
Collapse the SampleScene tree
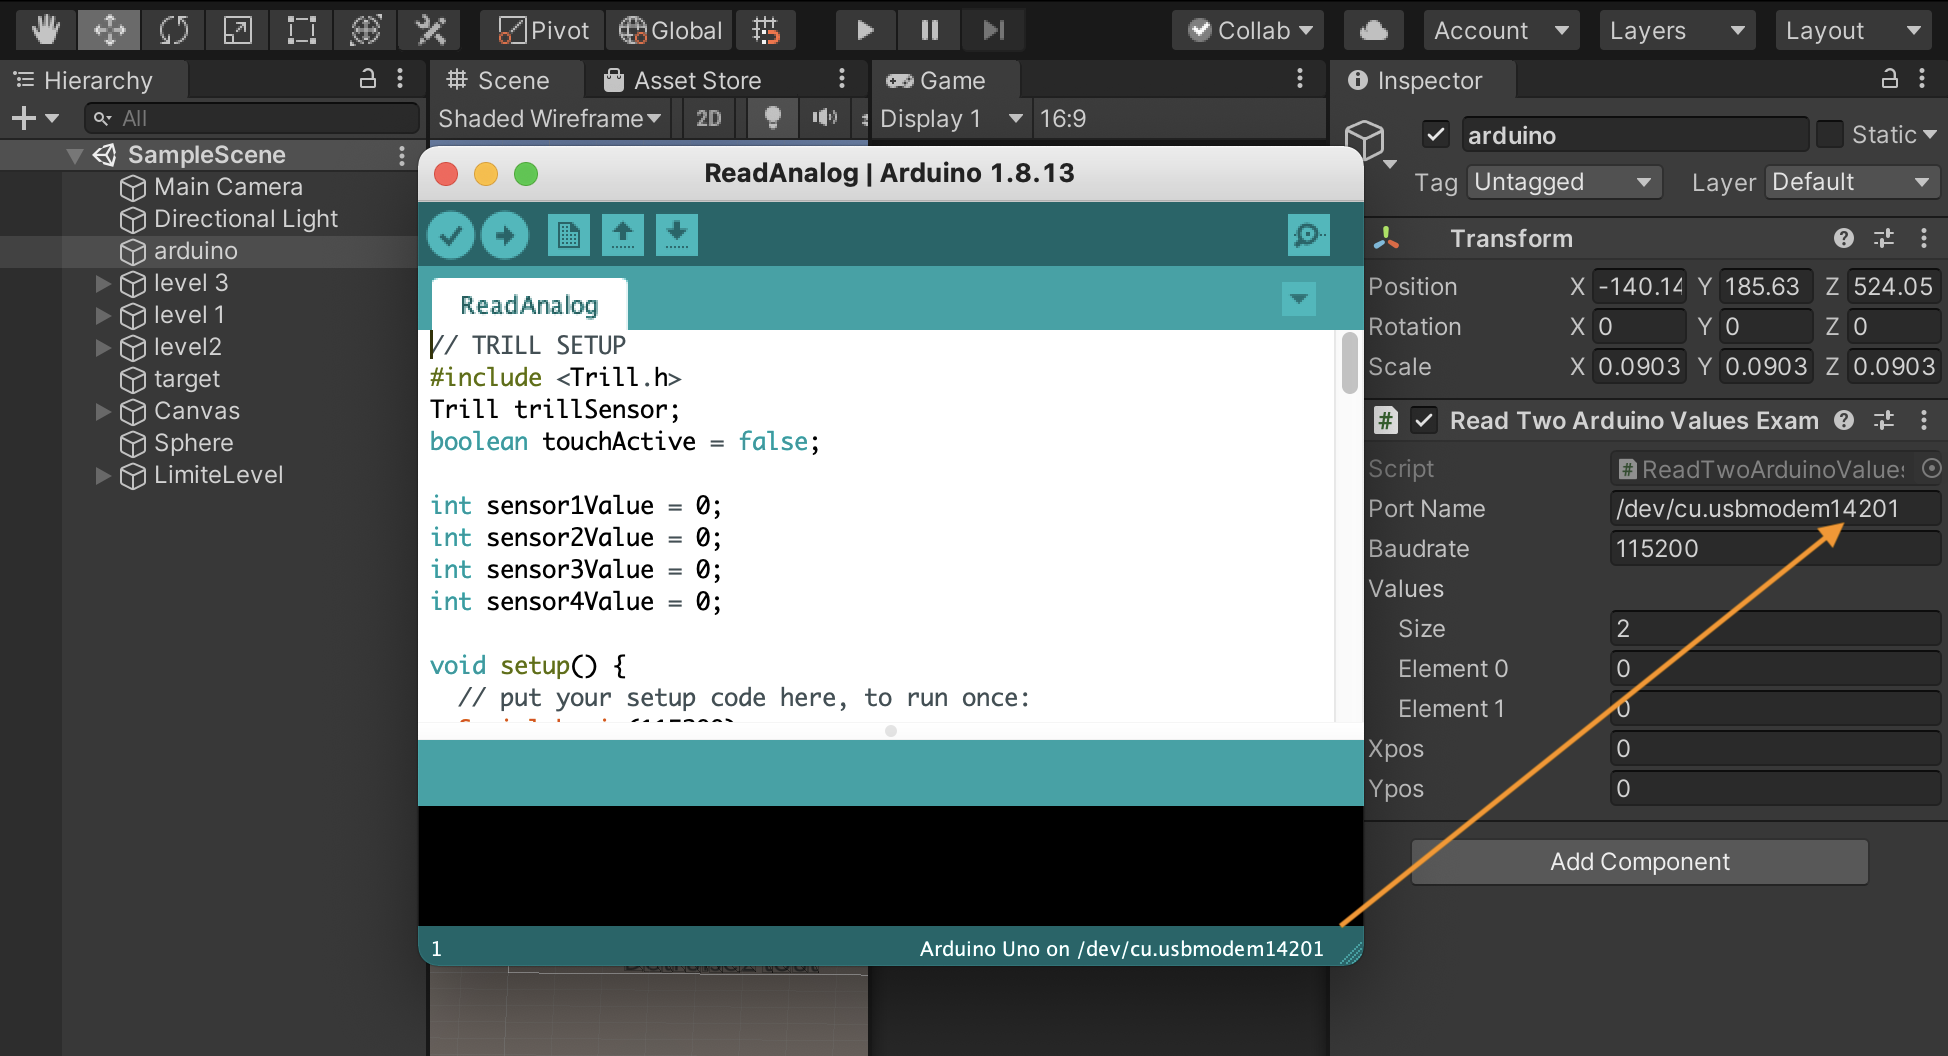click(x=74, y=155)
